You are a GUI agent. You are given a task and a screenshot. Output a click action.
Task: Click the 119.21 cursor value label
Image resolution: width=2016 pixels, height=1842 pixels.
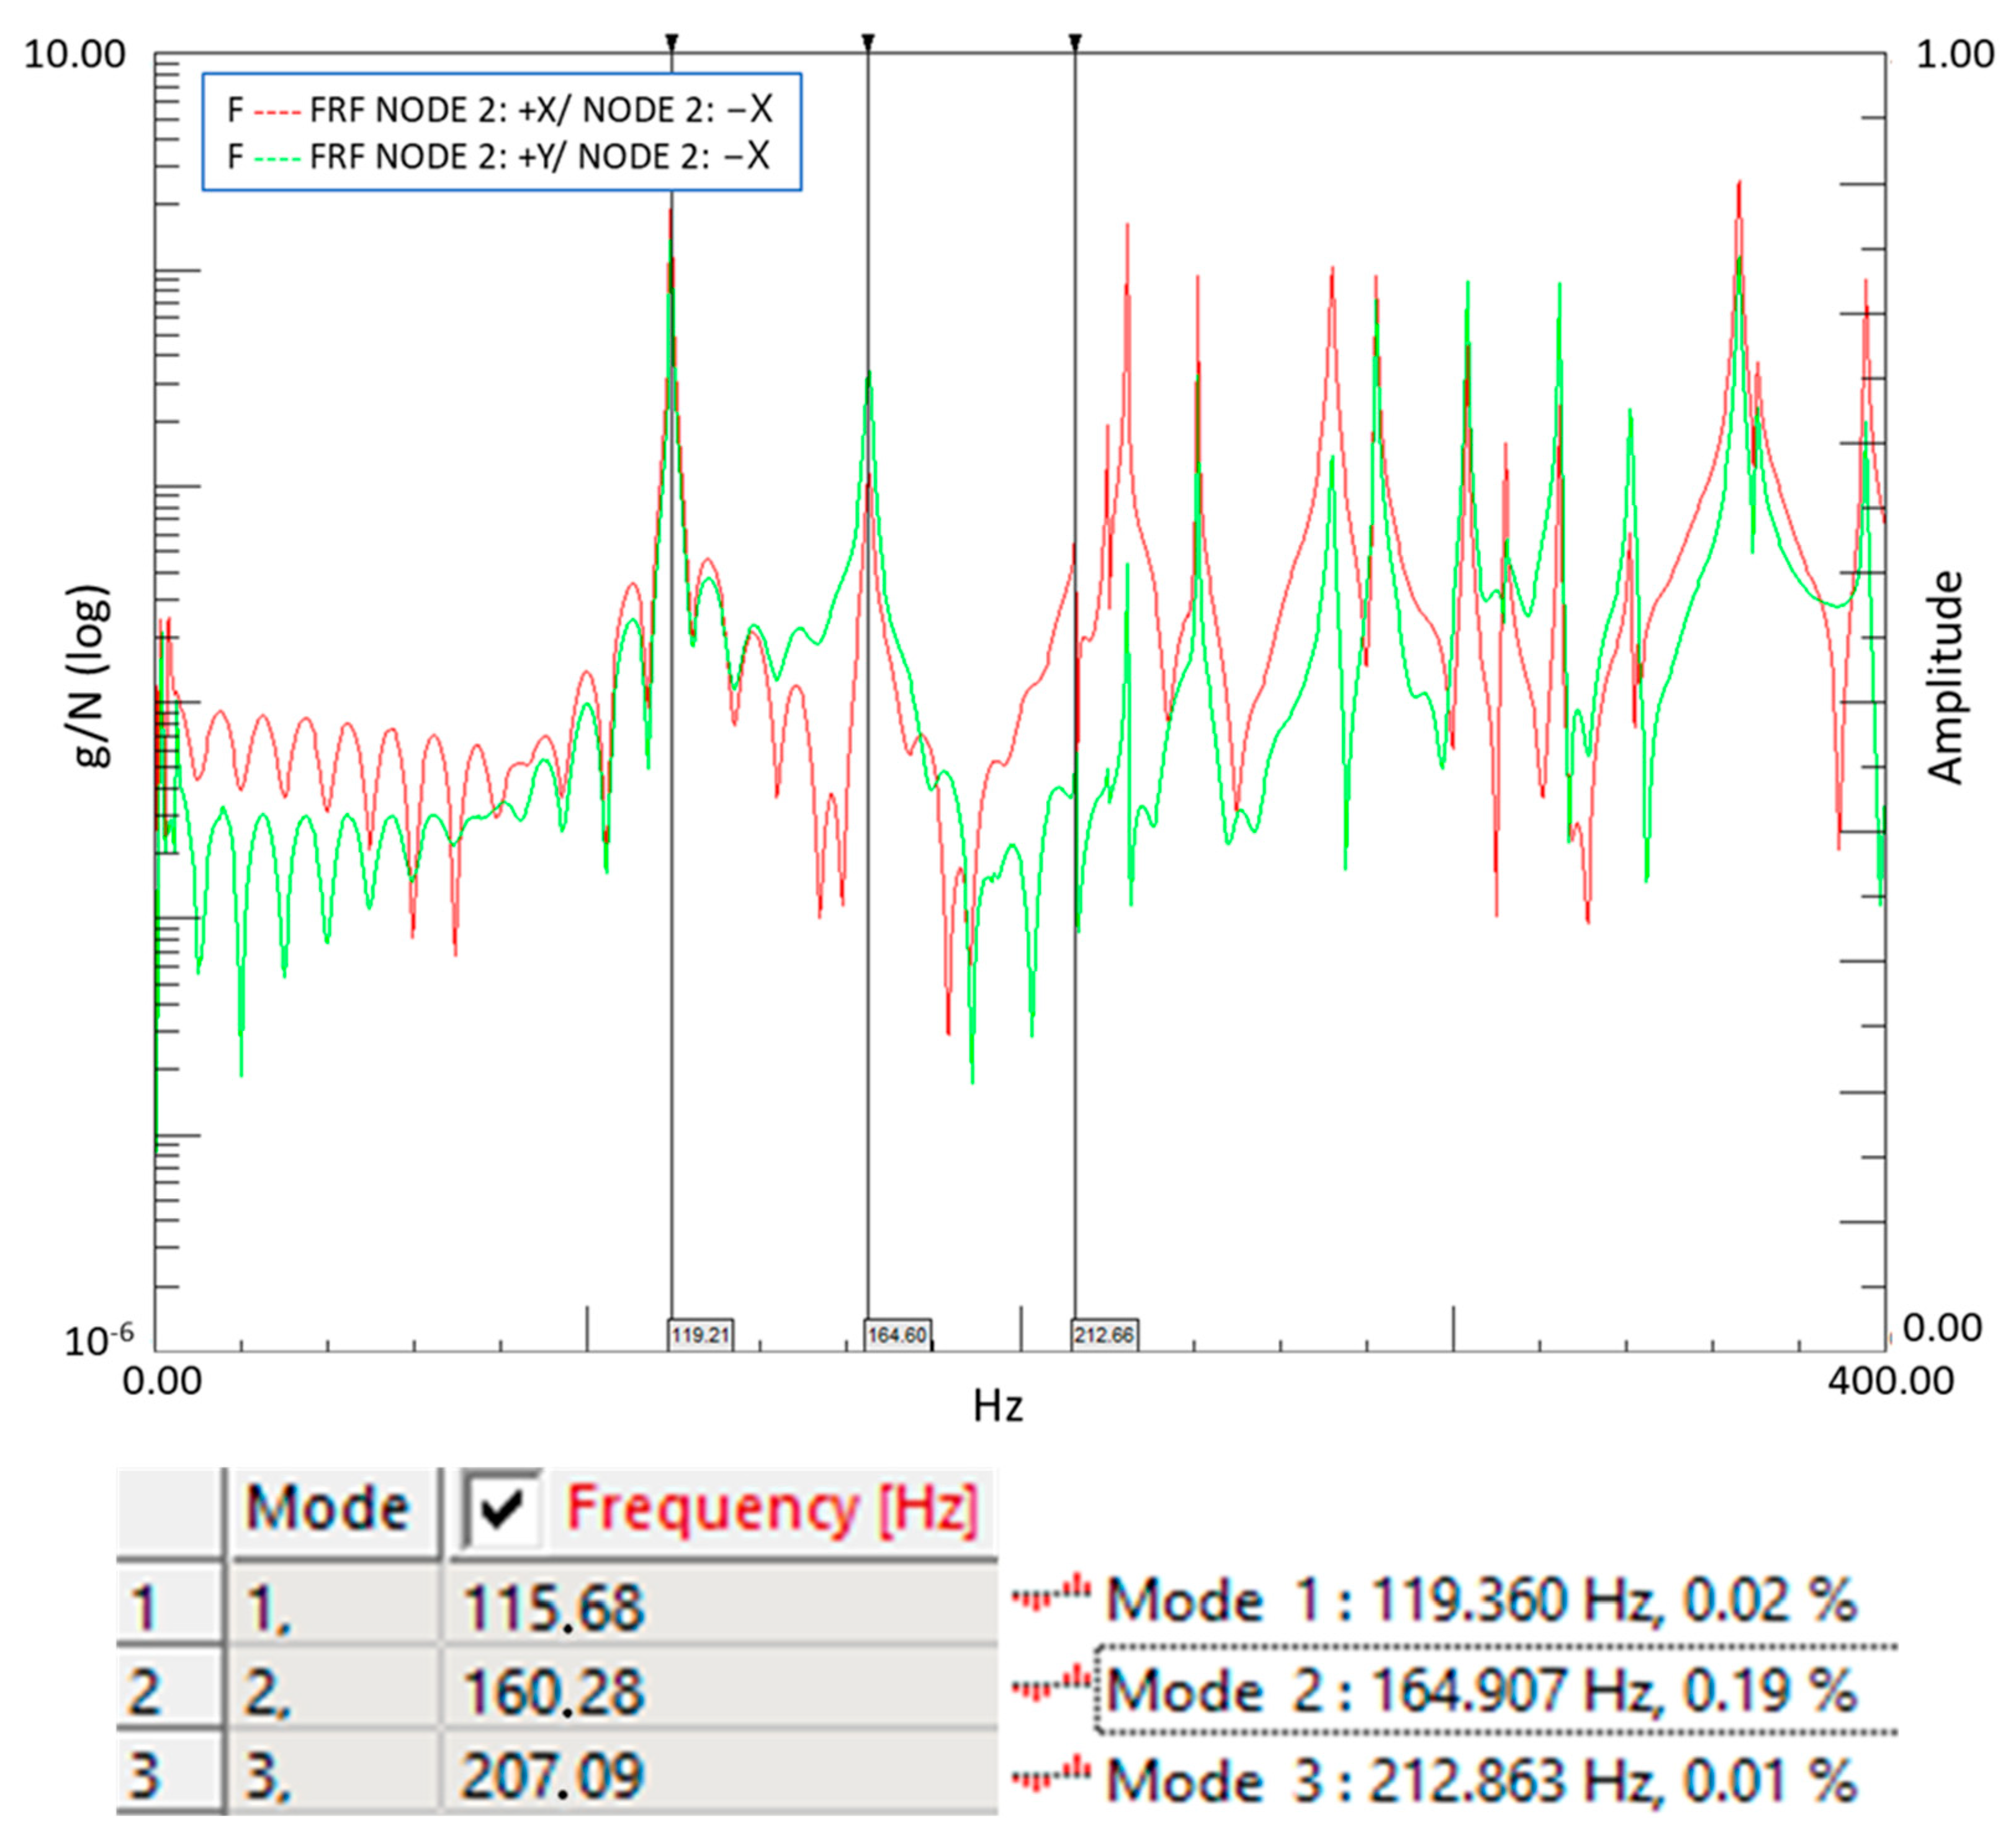click(700, 1334)
